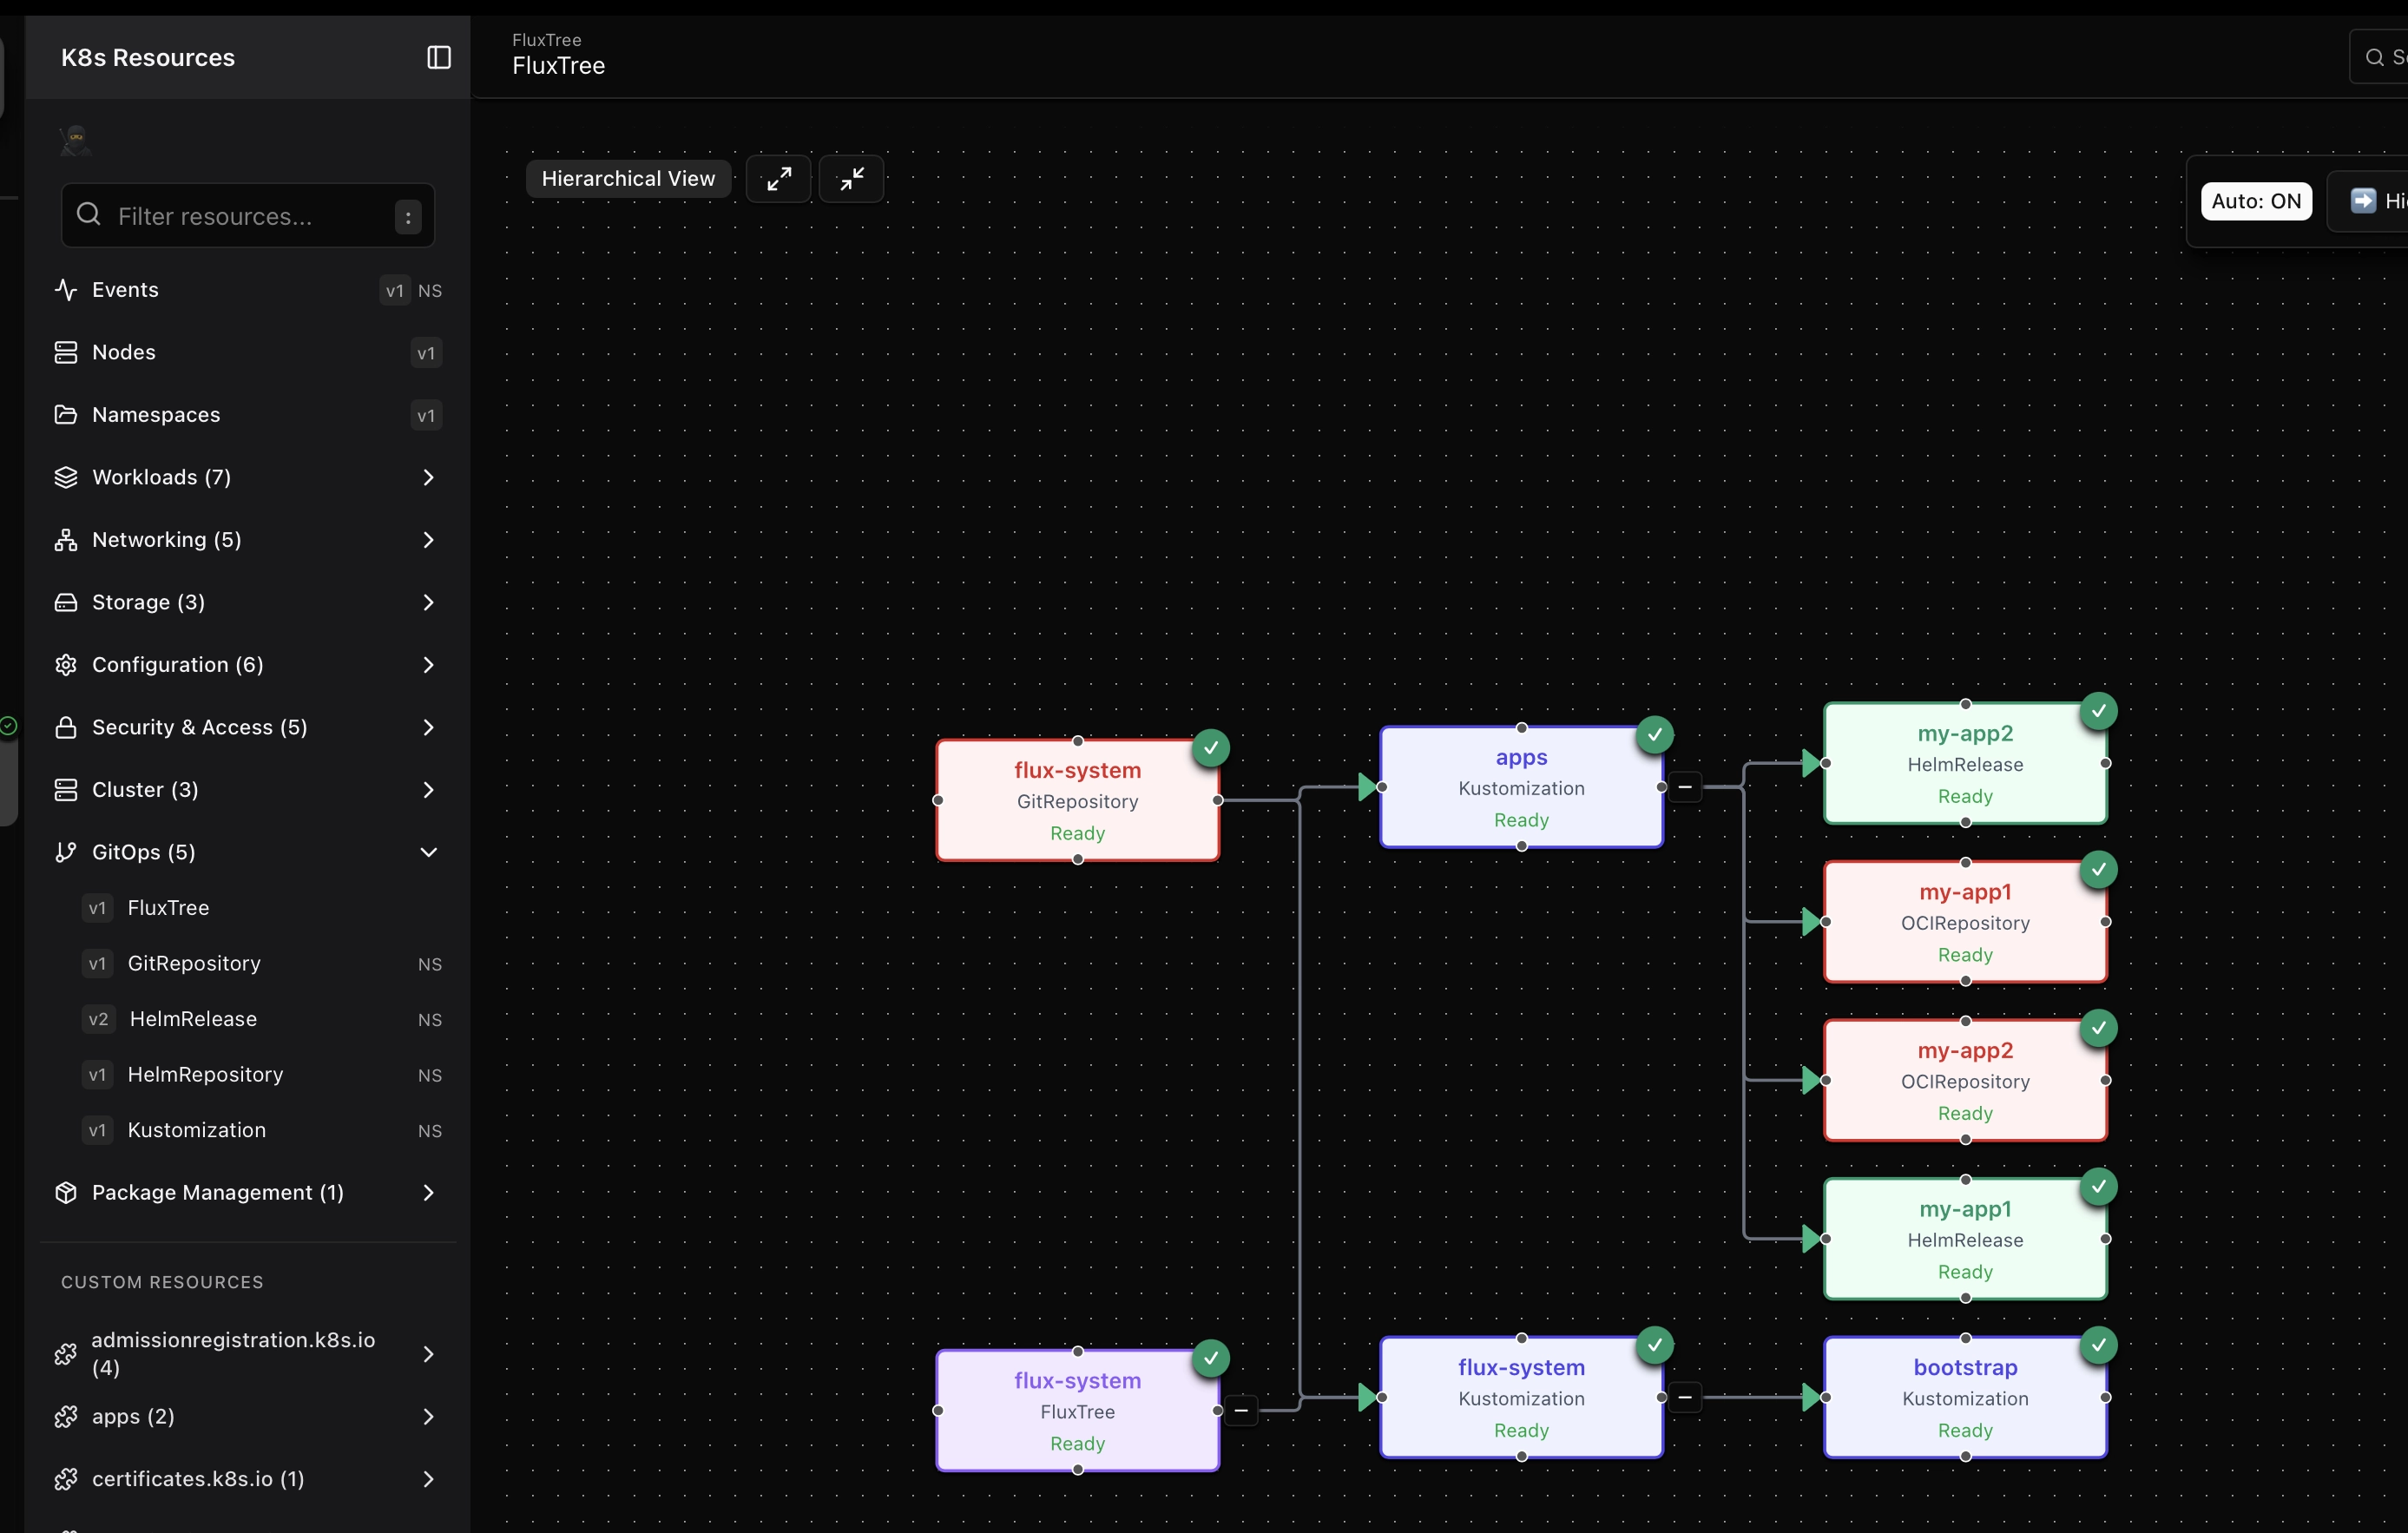The height and width of the screenshot is (1533, 2408).
Task: Open Namespaces resource list
Action: [156, 415]
